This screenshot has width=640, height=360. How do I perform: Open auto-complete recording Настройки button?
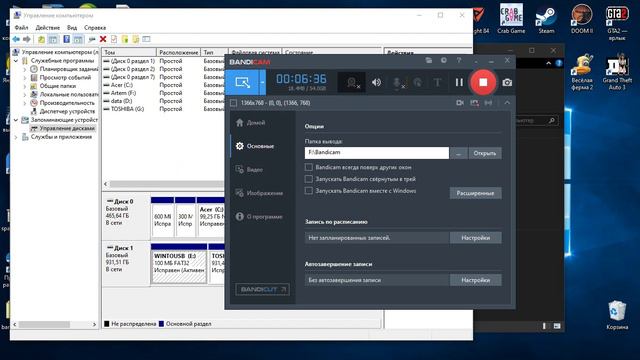coord(476,280)
